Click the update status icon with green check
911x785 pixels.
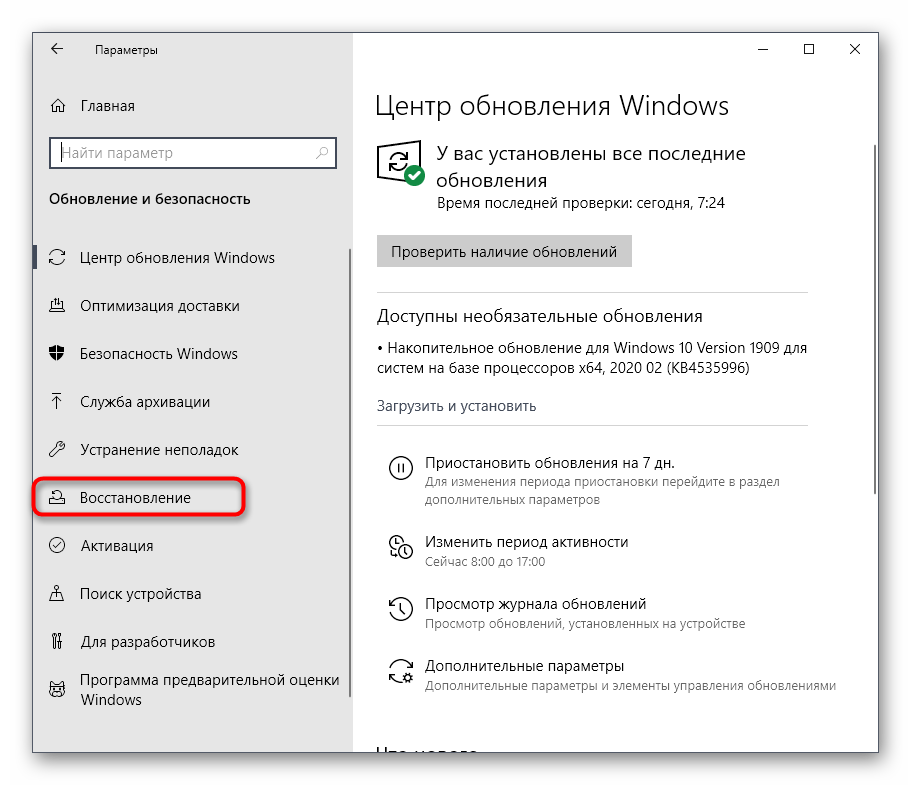[x=400, y=163]
